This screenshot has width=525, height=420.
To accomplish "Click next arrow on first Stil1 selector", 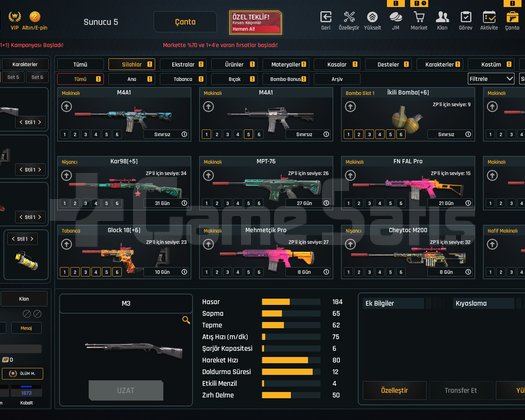I will [40, 122].
